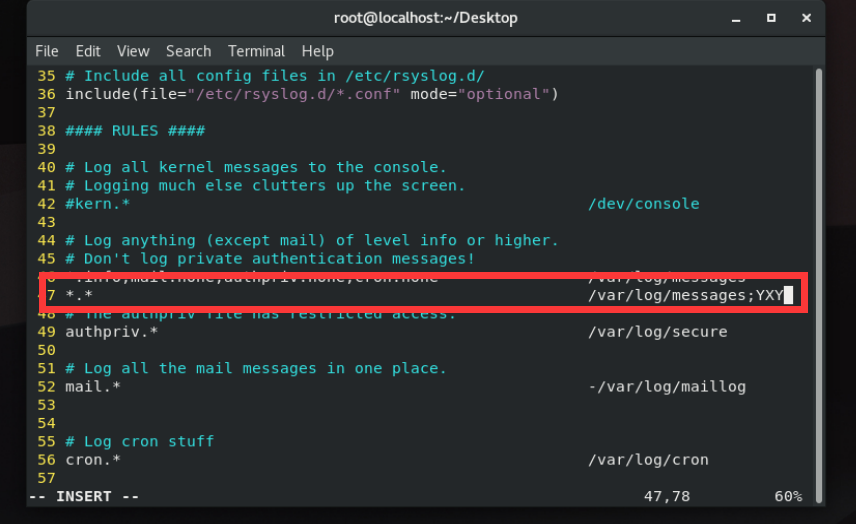Viewport: 856px width, 524px height.
Task: Open the File menu
Action: coord(46,51)
